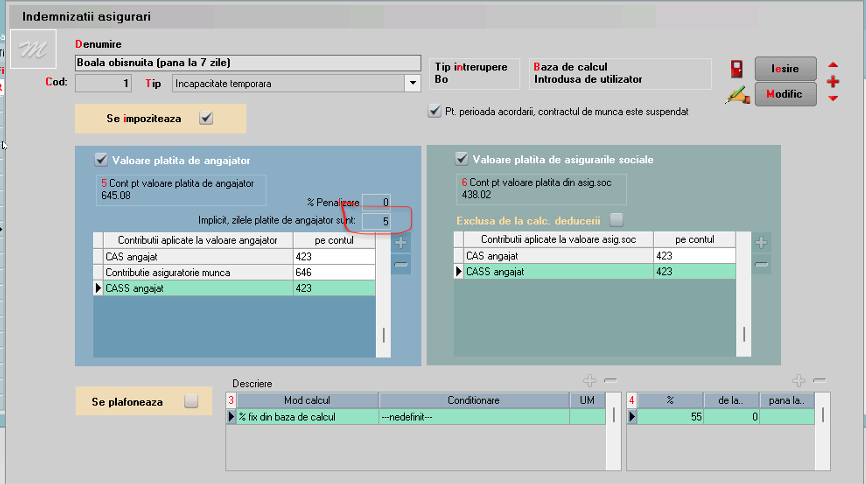
Task: Click the pencil edit icon beside Modific
Action: click(738, 95)
